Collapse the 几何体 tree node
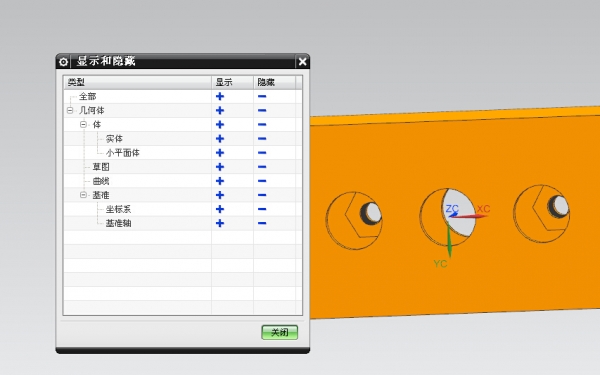The height and width of the screenshot is (375, 600). pyautogui.click(x=70, y=111)
